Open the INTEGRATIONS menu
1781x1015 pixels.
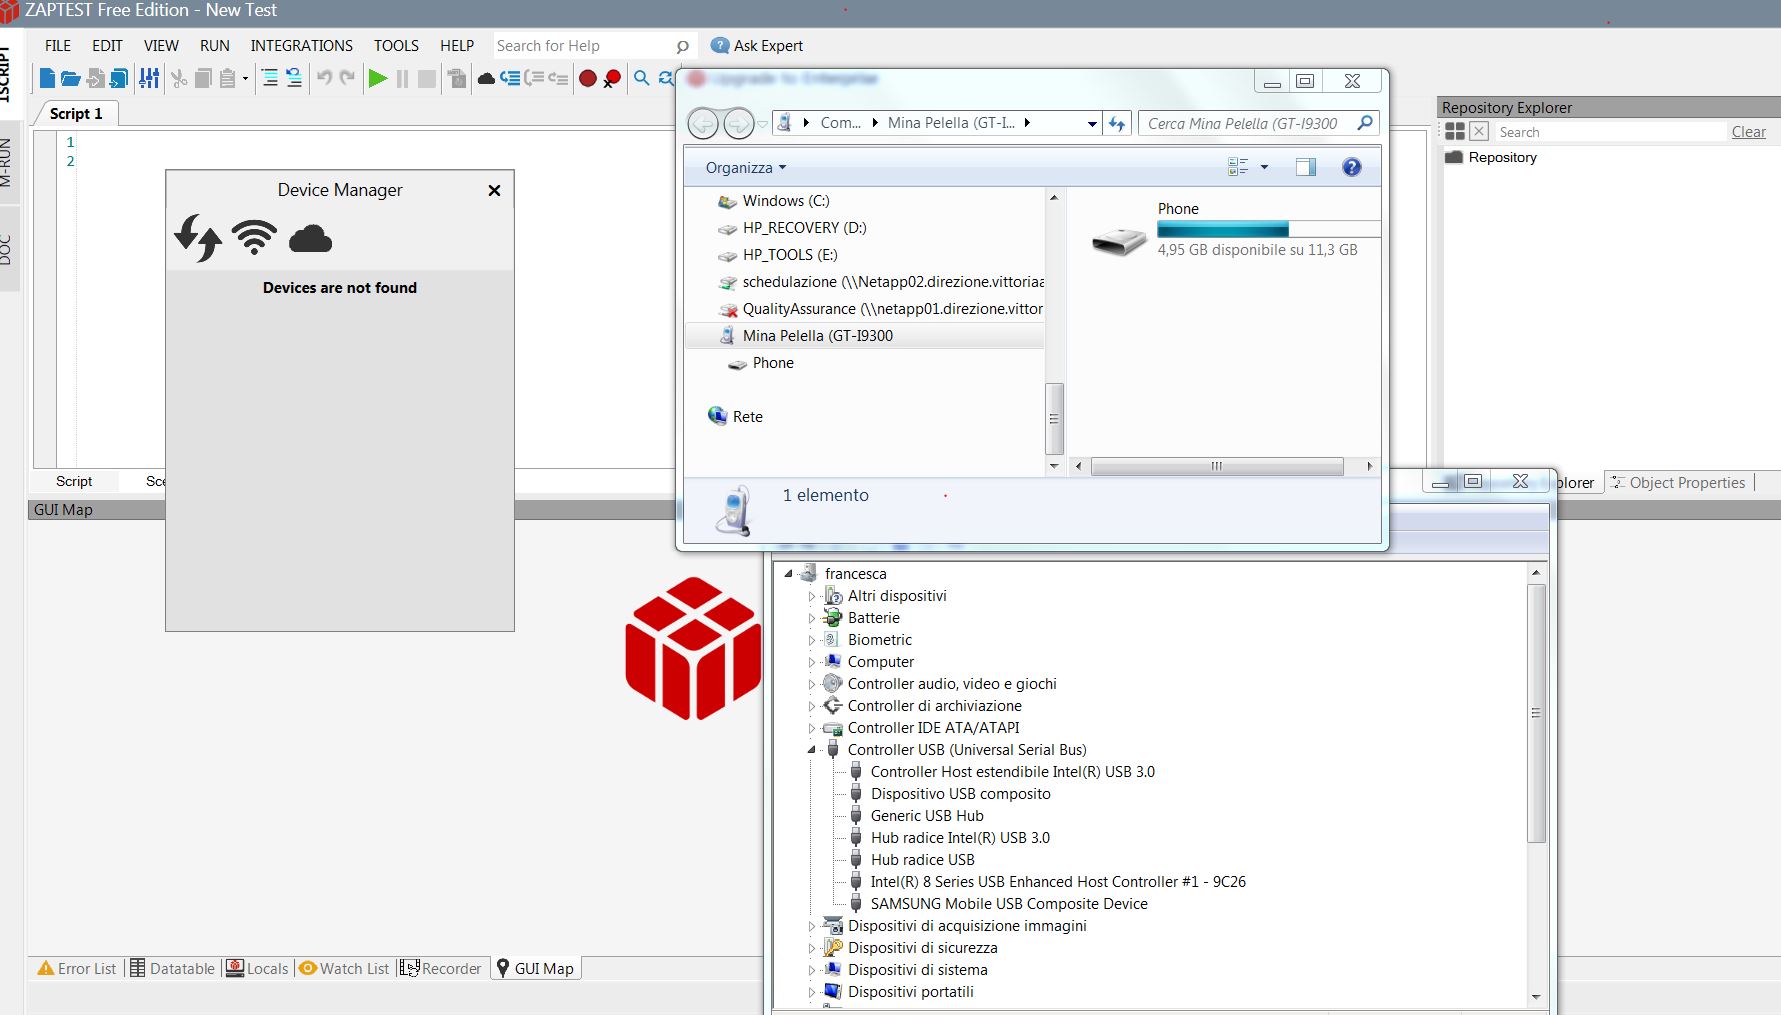pyautogui.click(x=301, y=46)
